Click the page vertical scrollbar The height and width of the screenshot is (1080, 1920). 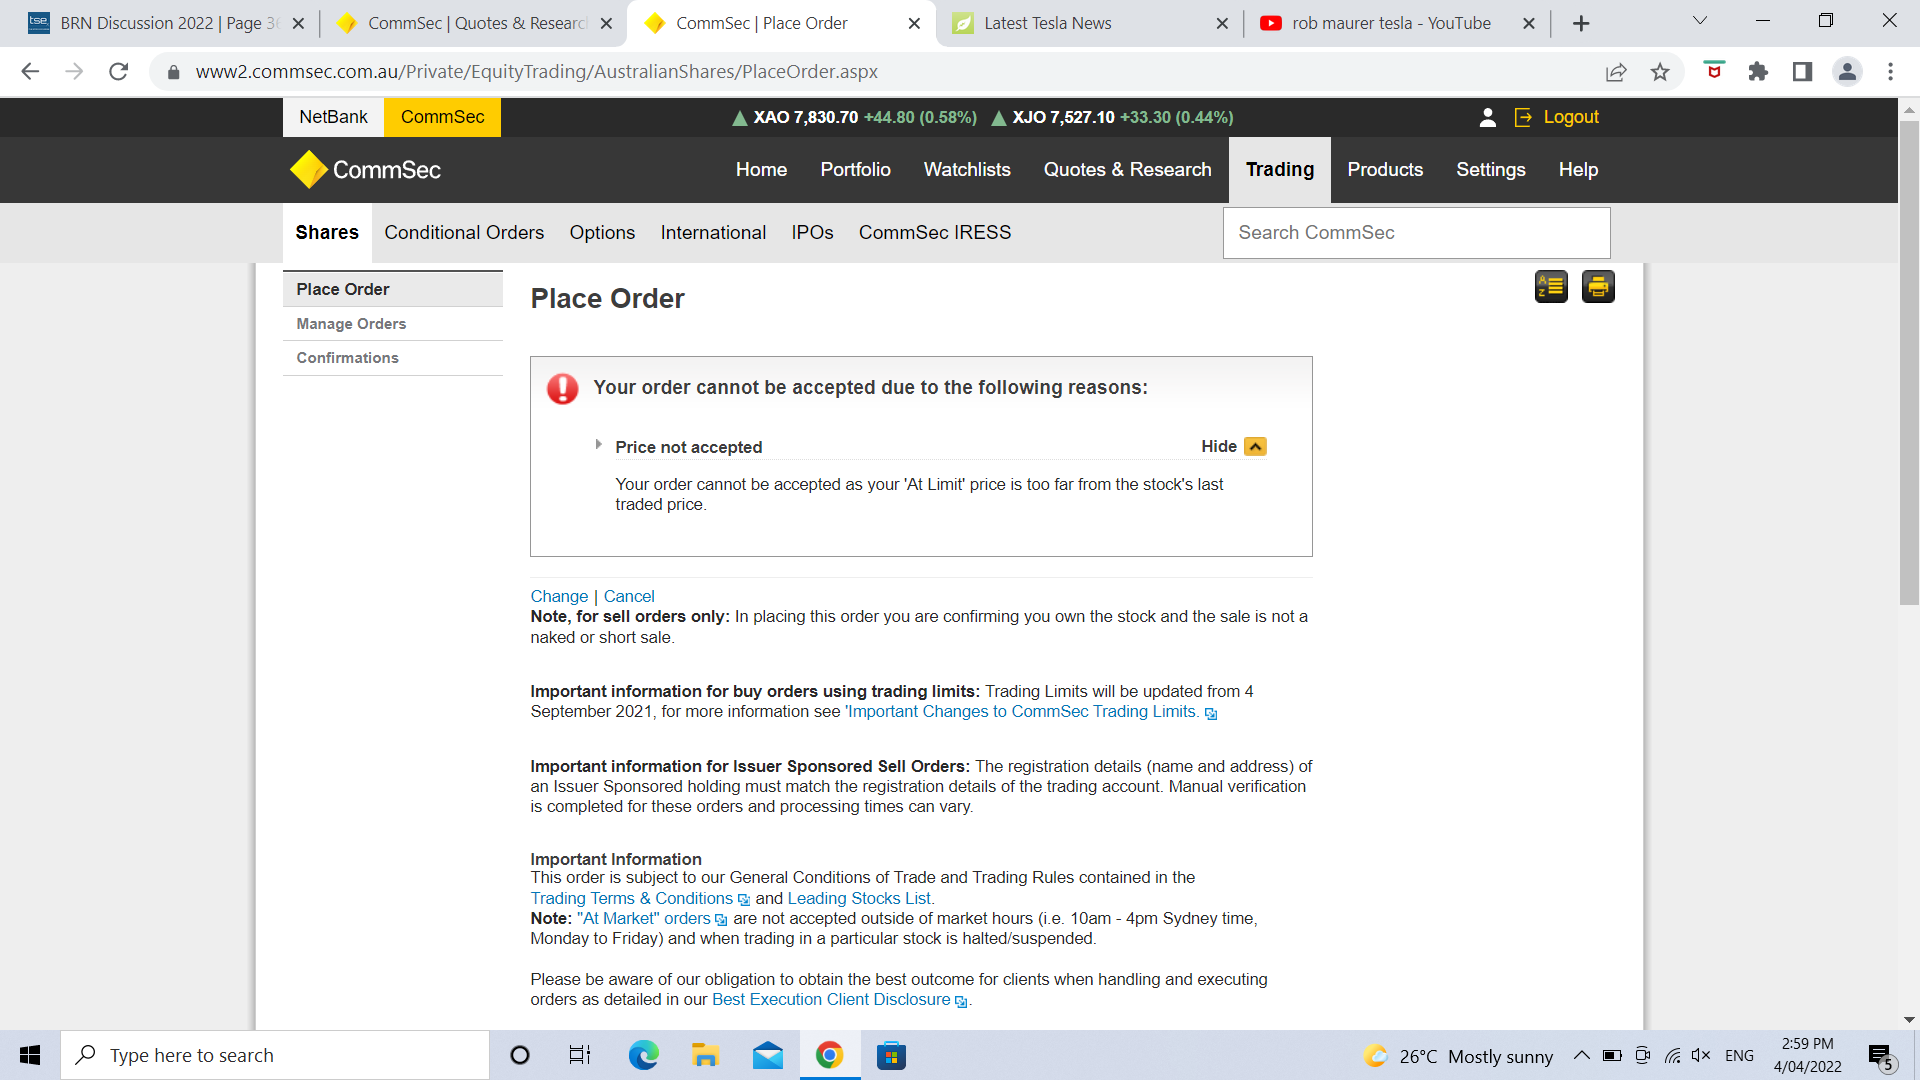tap(1908, 360)
